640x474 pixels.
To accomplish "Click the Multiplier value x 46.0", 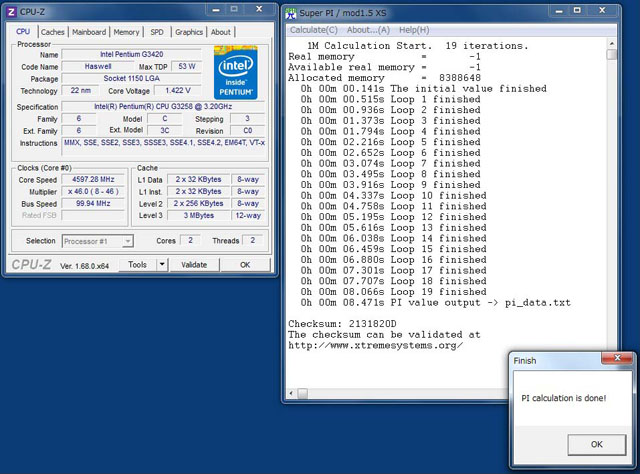I will point(93,191).
